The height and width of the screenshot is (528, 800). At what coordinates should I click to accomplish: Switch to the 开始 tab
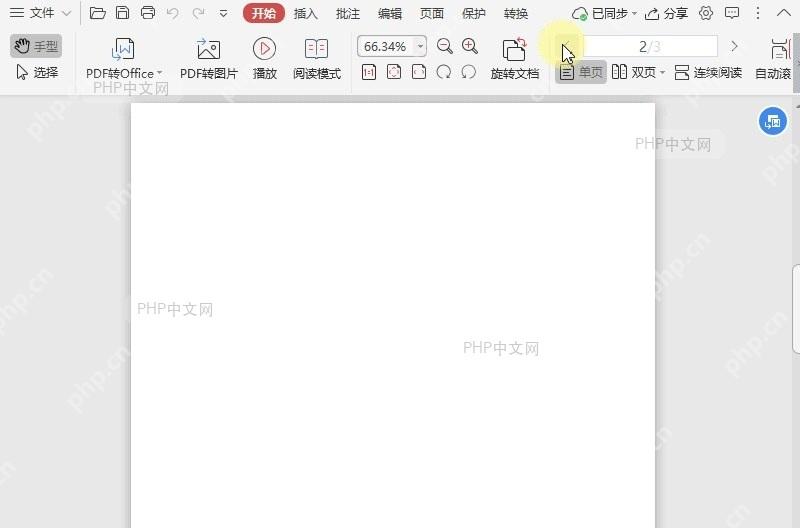264,13
